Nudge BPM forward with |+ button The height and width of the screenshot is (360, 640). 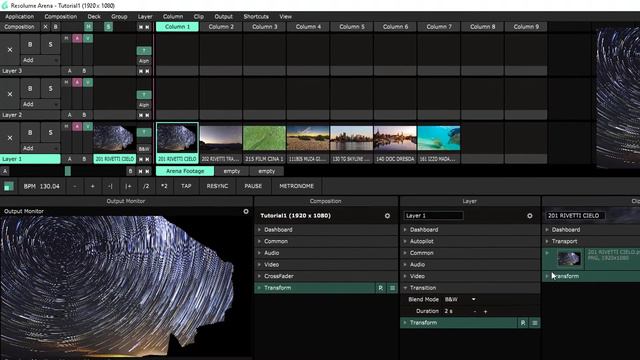pyautogui.click(x=128, y=186)
